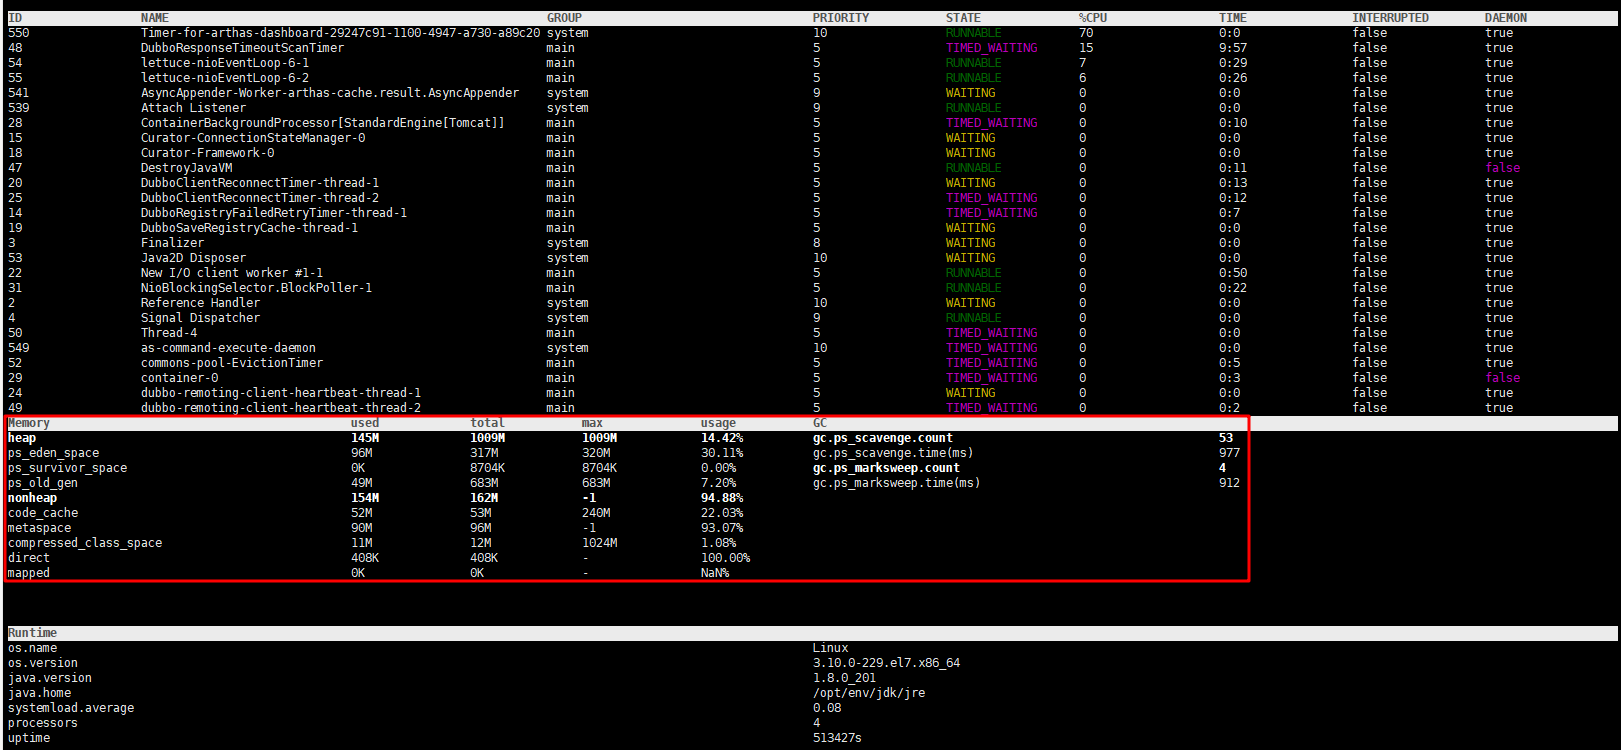Click thread DubboClientReconnectTimer-thread-1
The height and width of the screenshot is (750, 1621).
(260, 183)
